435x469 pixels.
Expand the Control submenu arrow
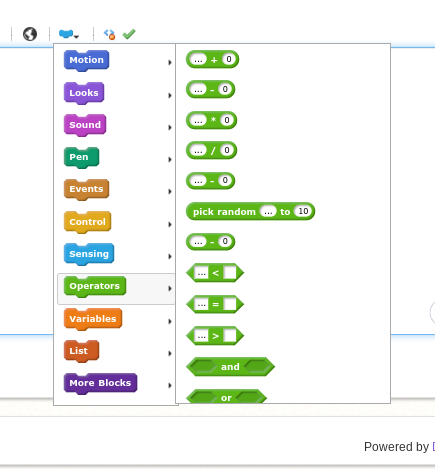coord(170,224)
